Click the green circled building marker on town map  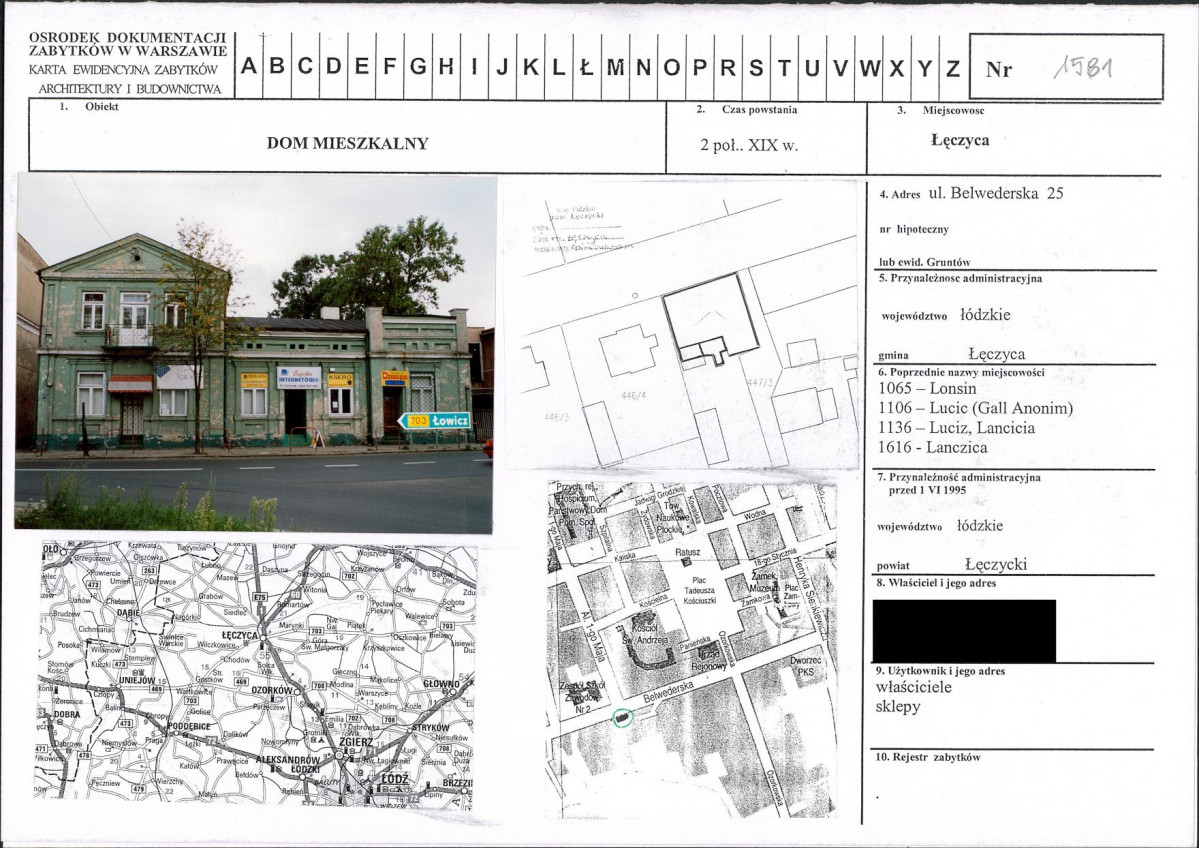point(622,718)
